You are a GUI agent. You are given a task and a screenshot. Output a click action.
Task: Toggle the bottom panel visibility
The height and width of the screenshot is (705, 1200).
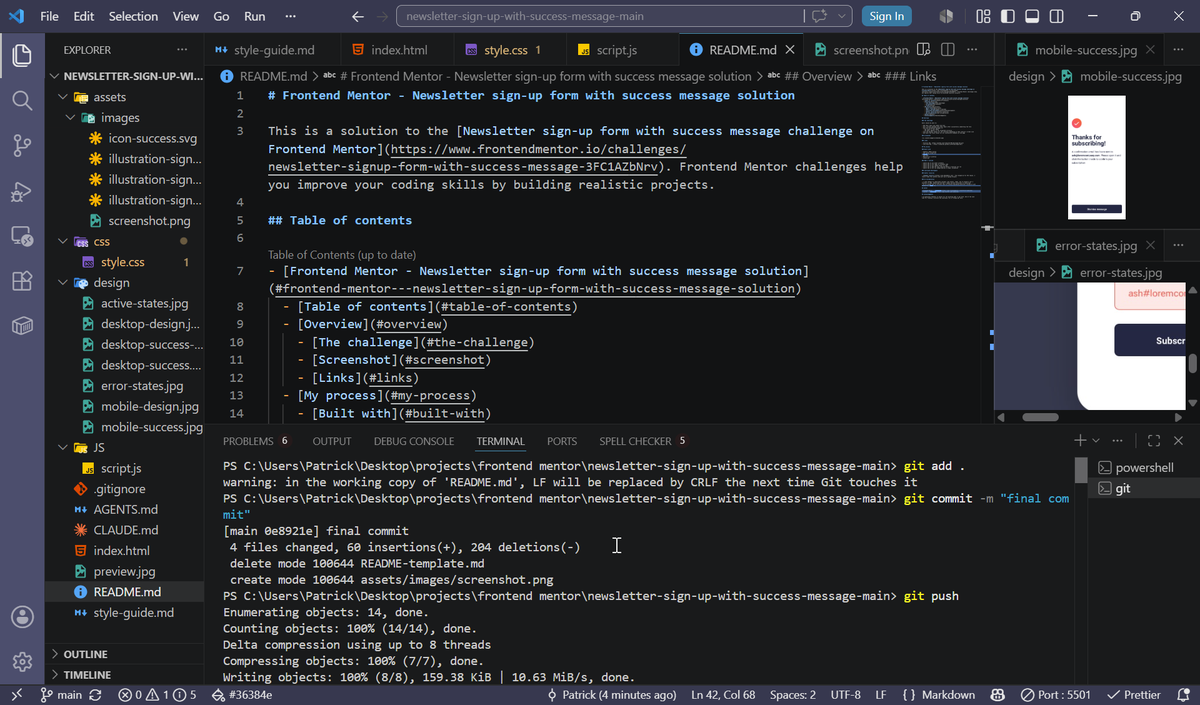tap(1031, 16)
